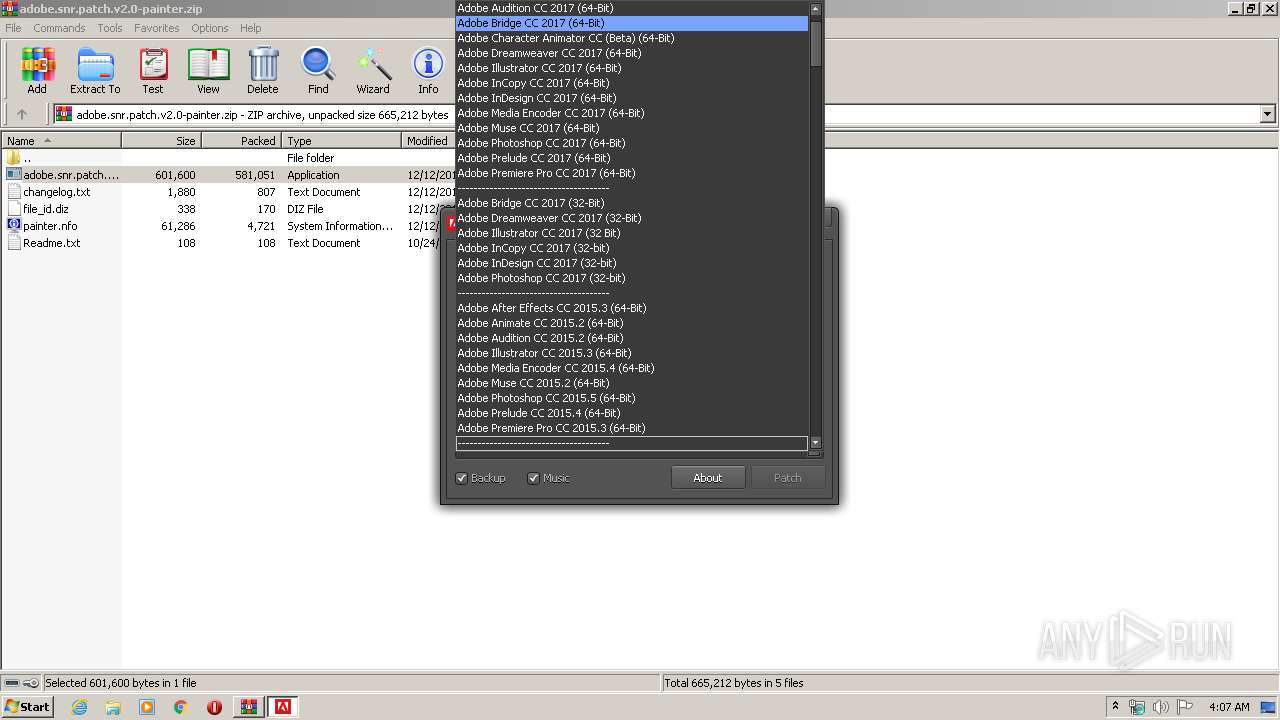The height and width of the screenshot is (720, 1280).
Task: Toggle the Backup checkbox
Action: pos(462,478)
